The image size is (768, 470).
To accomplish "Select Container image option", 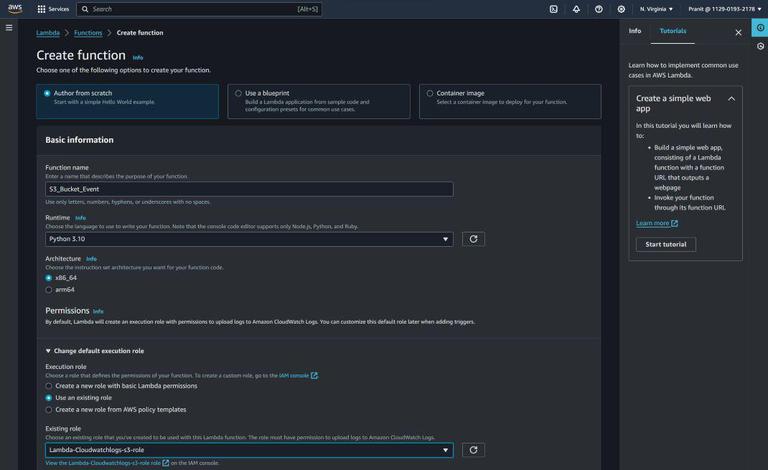I will pos(510,101).
